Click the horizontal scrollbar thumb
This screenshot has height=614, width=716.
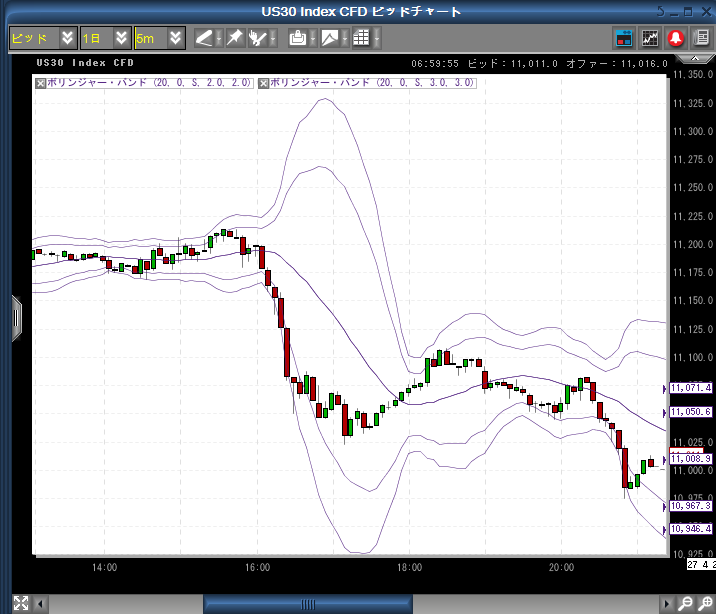[x=307, y=603]
